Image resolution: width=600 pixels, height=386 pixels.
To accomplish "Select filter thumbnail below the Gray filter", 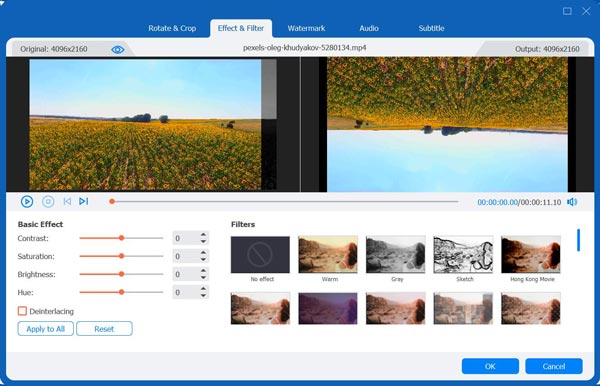I will [x=395, y=308].
